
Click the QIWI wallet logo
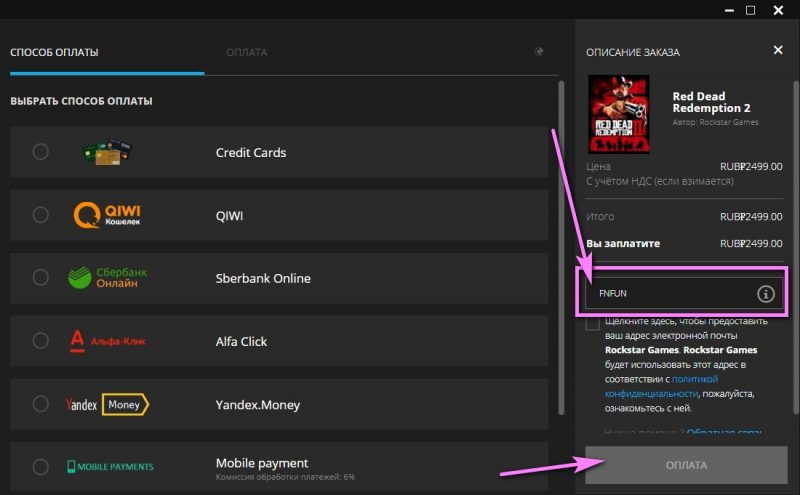108,215
